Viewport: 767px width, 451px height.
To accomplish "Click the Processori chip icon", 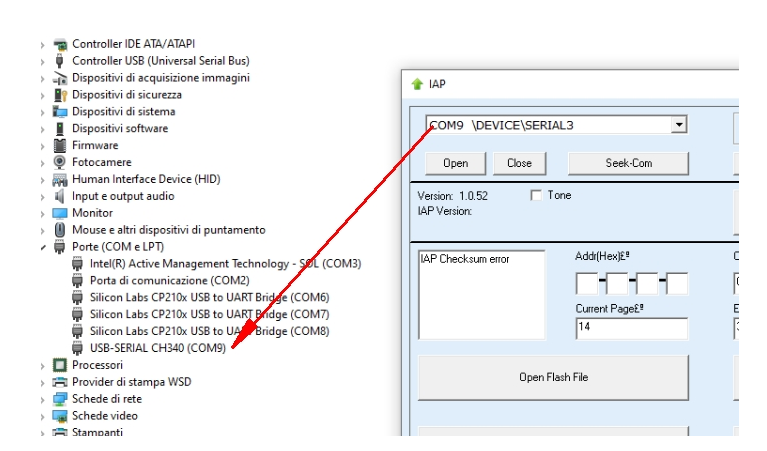I will (x=60, y=365).
